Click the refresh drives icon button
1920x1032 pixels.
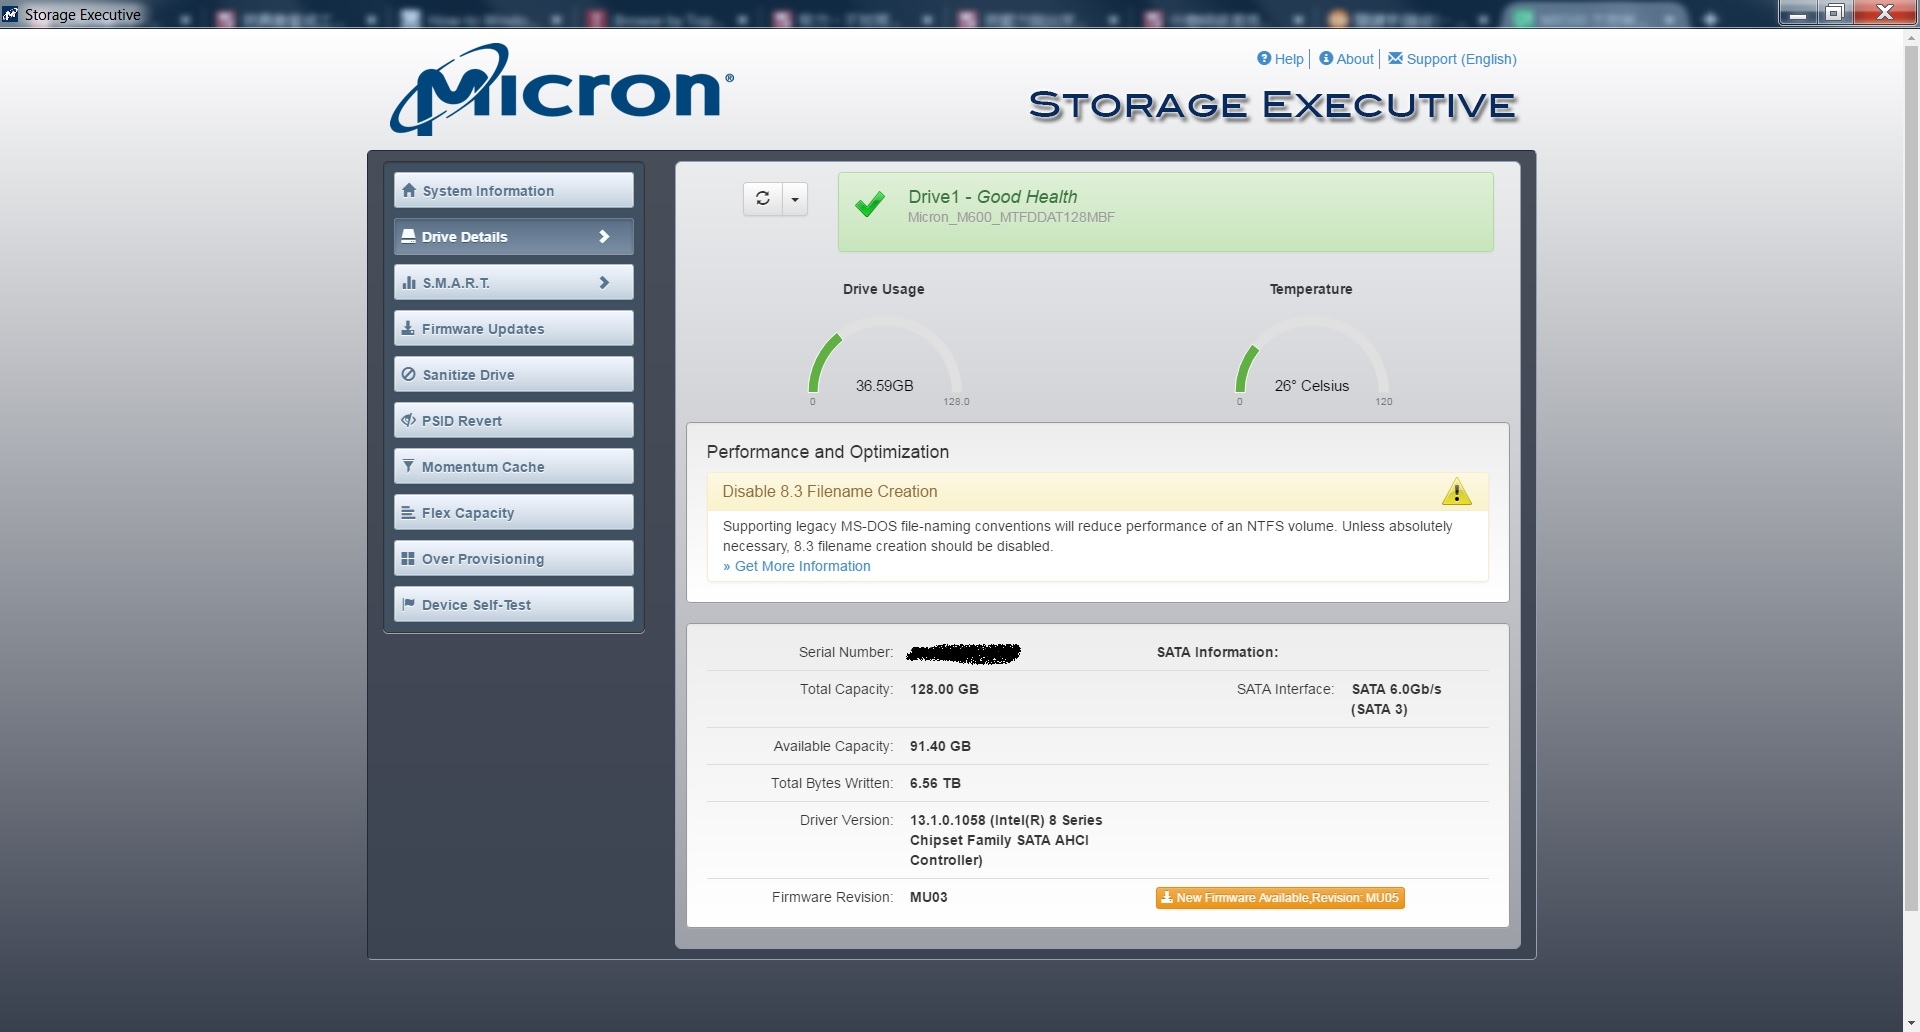click(x=763, y=199)
